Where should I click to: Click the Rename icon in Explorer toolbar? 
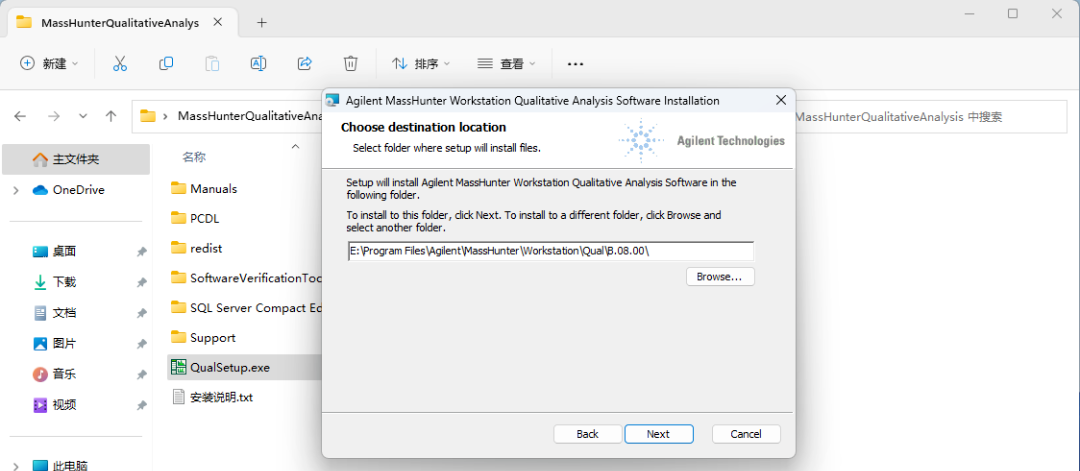258,63
